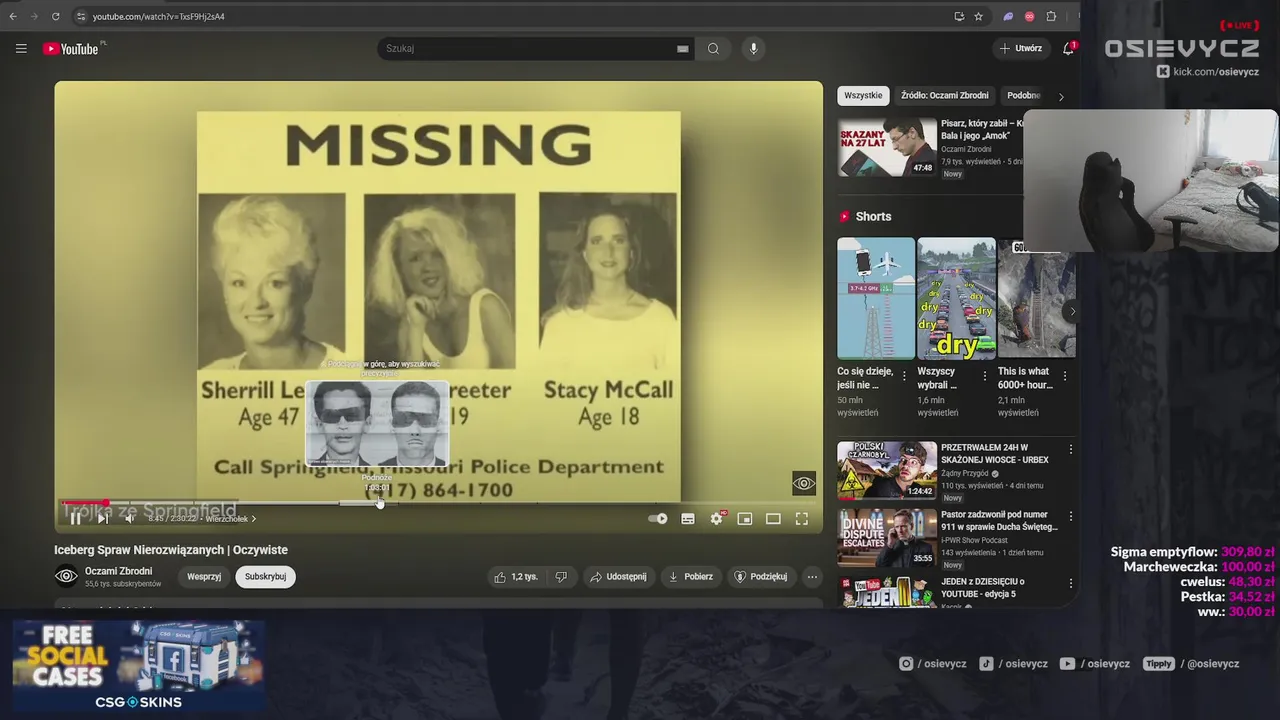Toggle subtitles in the player

pyautogui.click(x=688, y=518)
